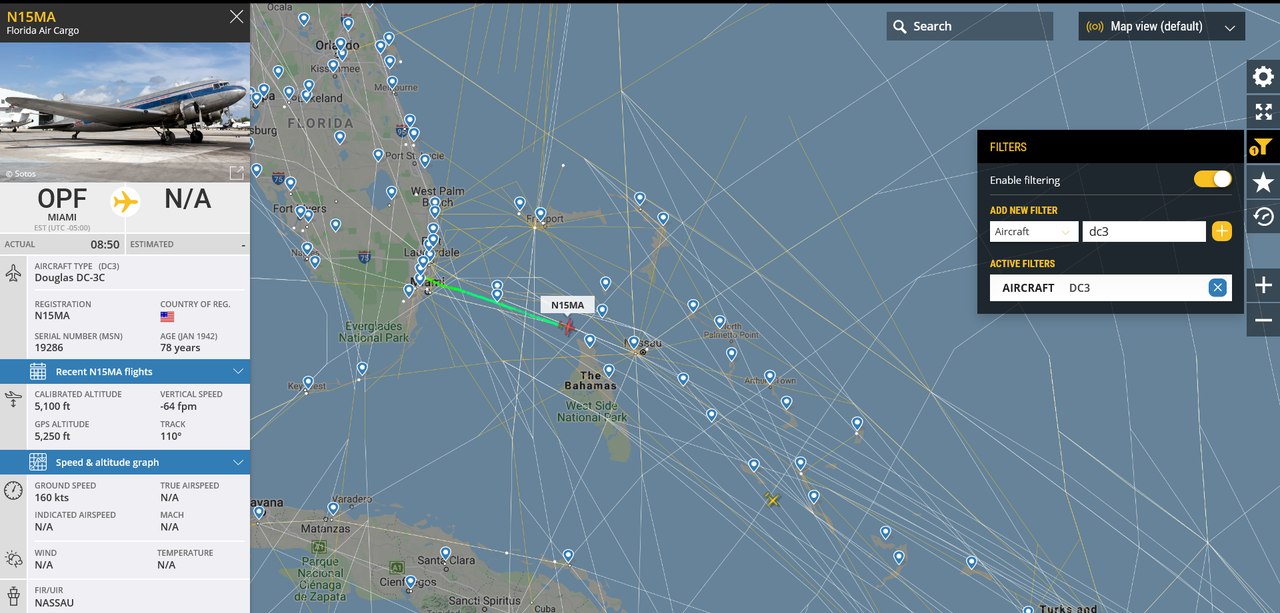Select the yellow aircraft icon near the Bahamas

pyautogui.click(x=772, y=499)
